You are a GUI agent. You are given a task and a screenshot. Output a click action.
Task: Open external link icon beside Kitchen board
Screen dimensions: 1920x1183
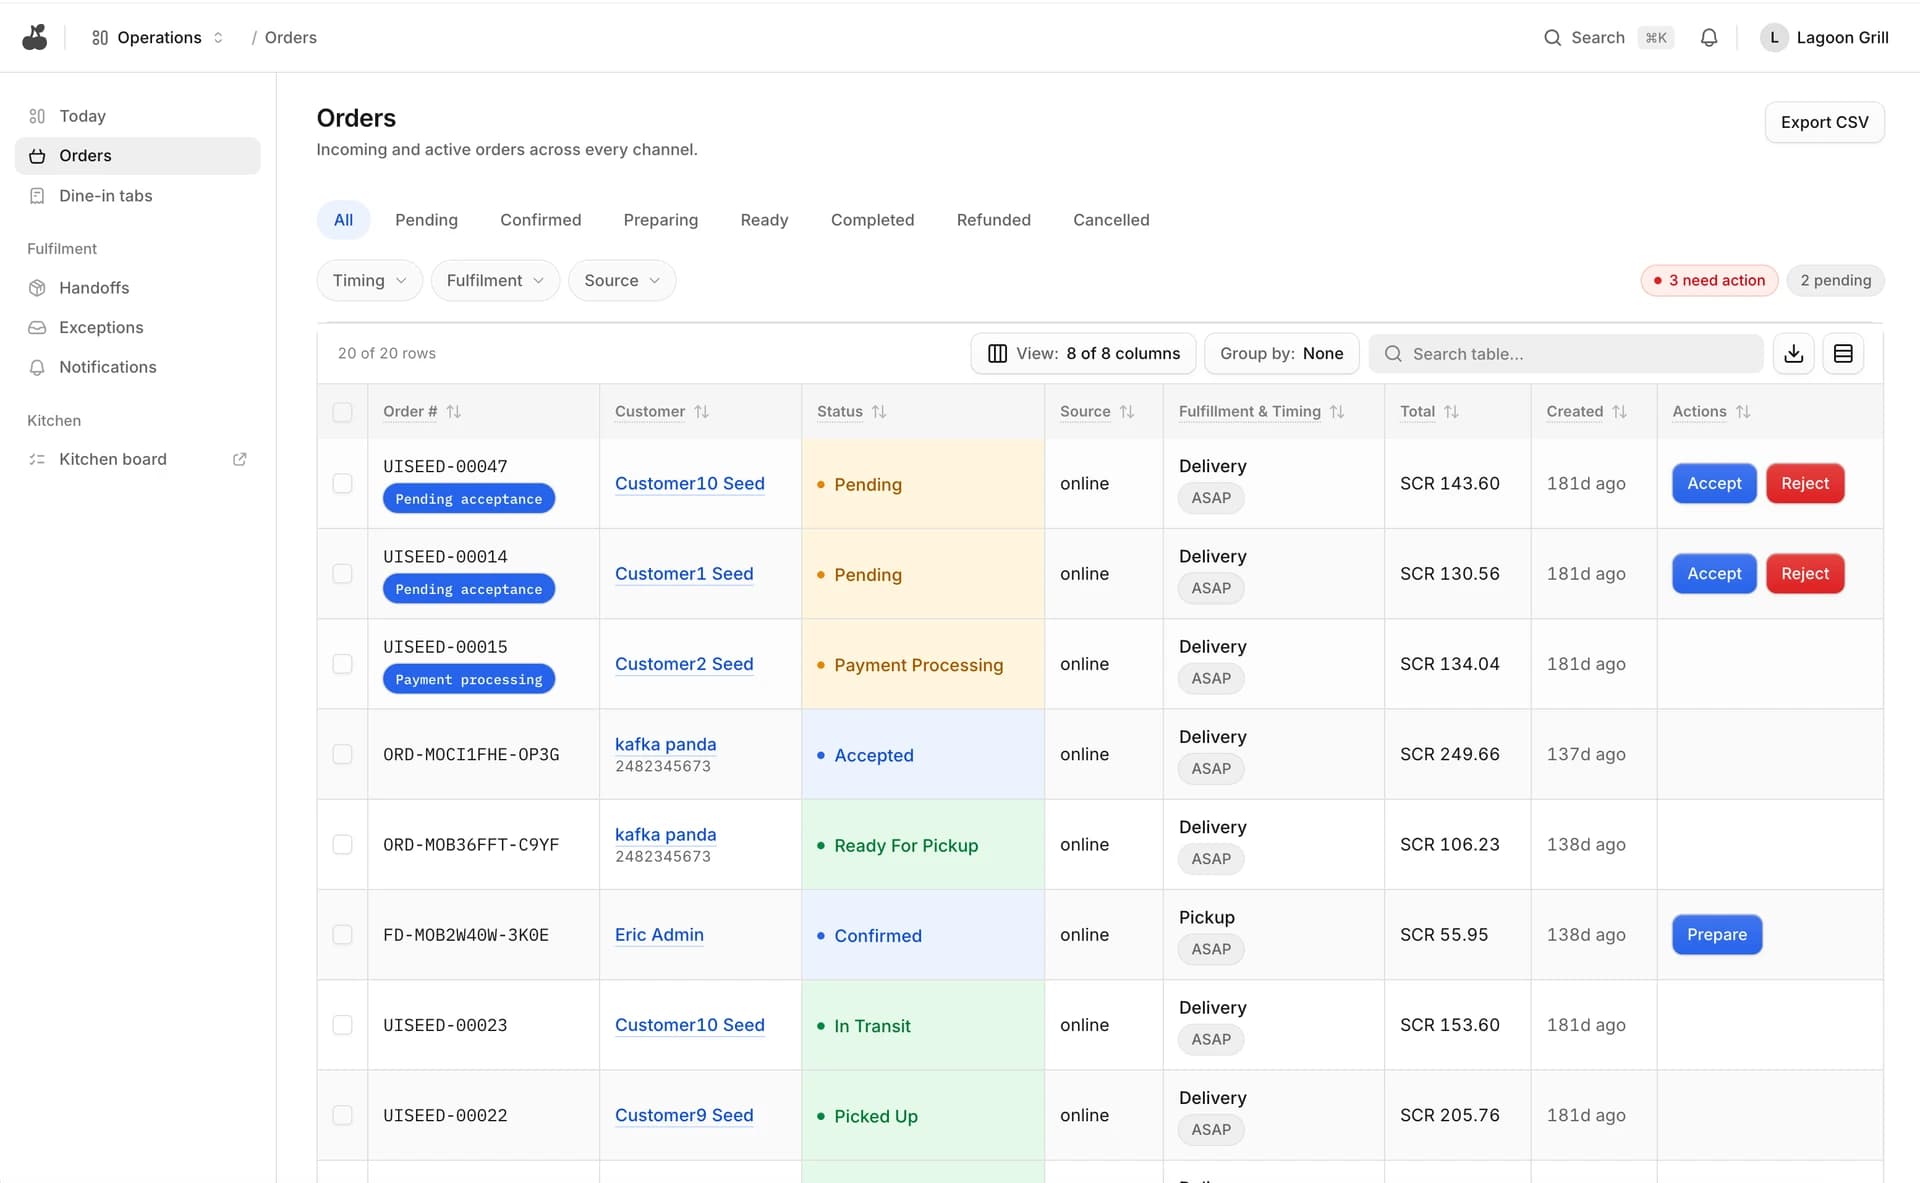(x=240, y=459)
